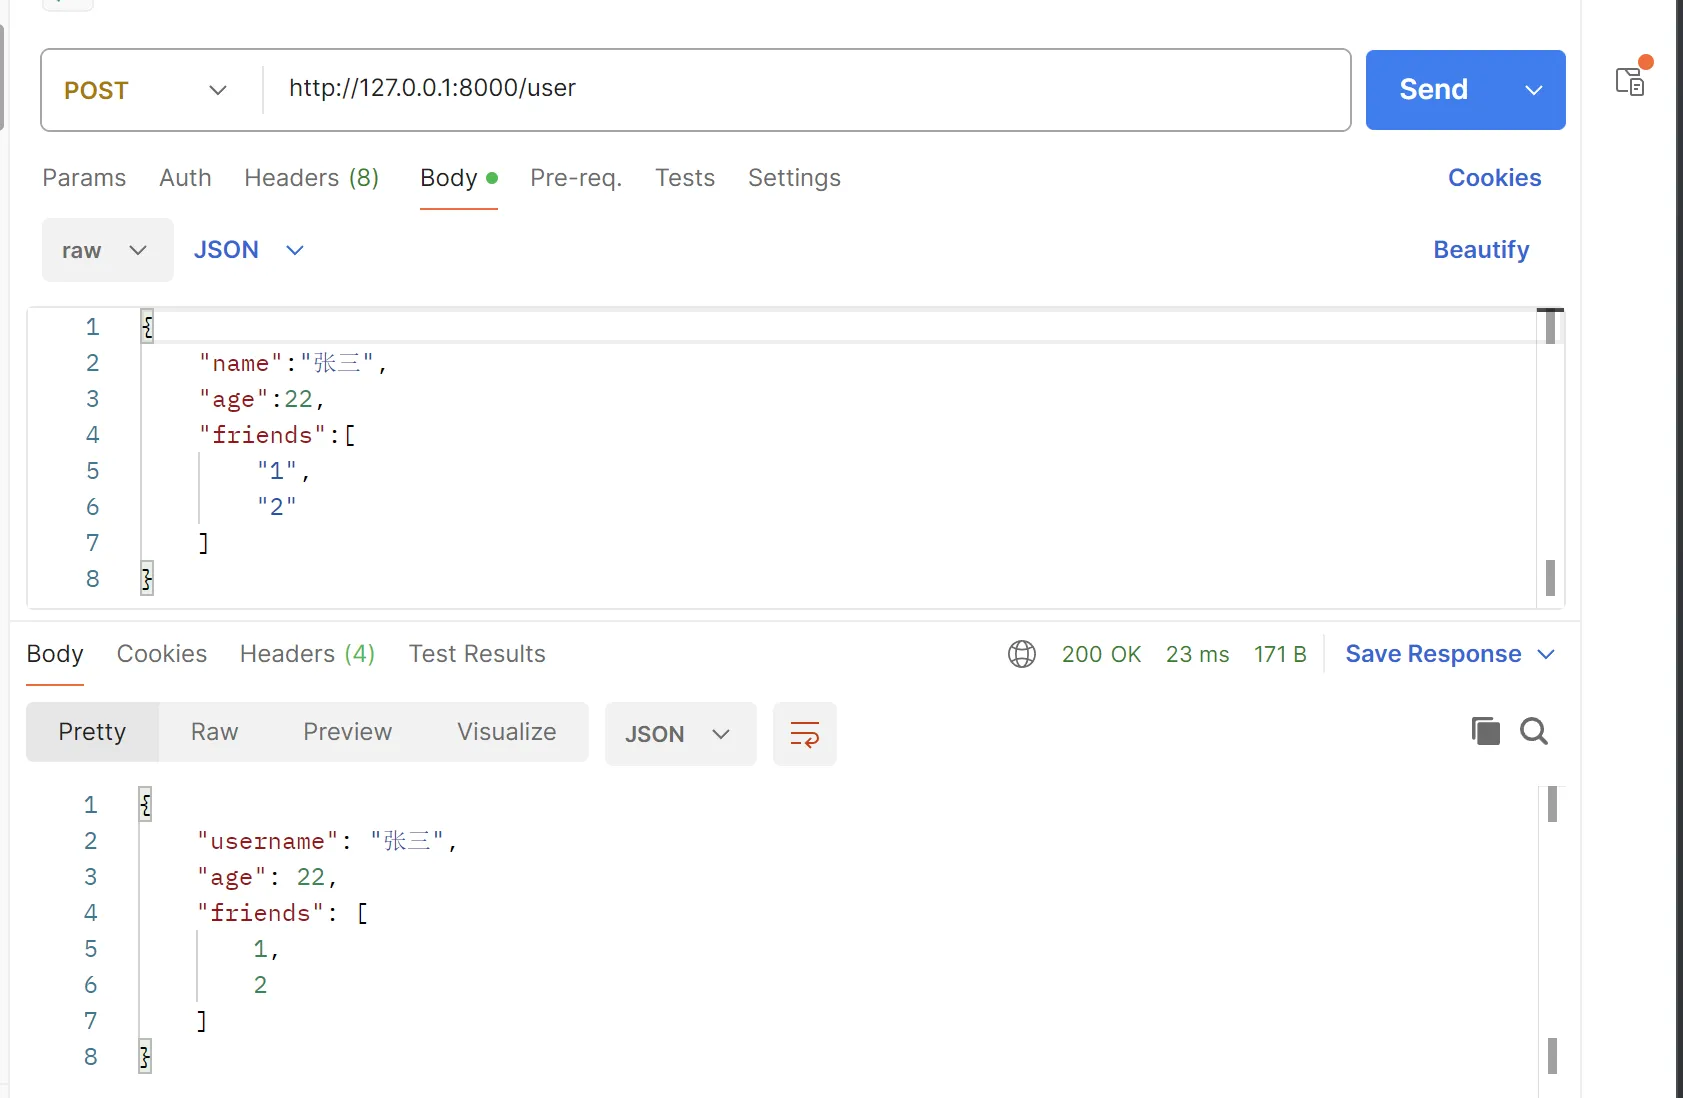Click the 171 B response size
Image resolution: width=1683 pixels, height=1098 pixels.
1280,654
